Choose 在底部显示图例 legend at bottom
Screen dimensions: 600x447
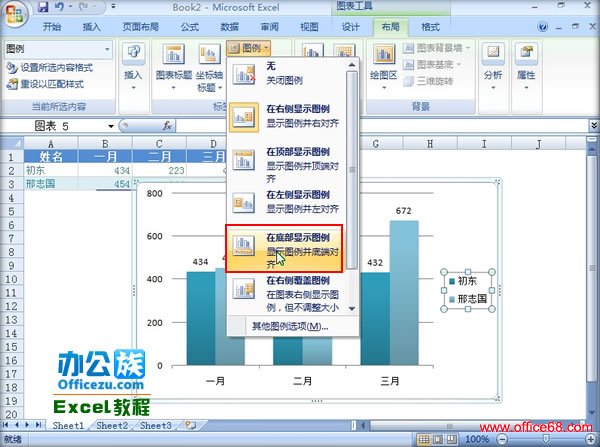284,249
